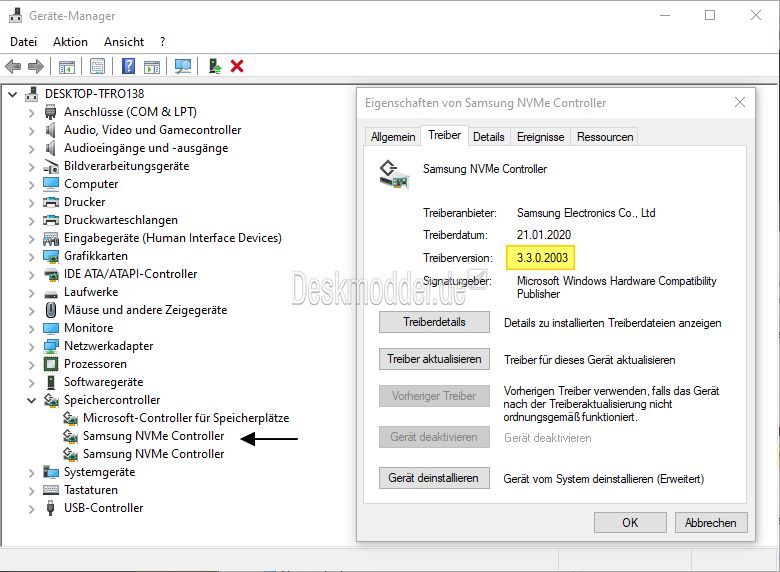Select Microsoft-Controller für Speicherplätze
This screenshot has width=780, height=572.
click(x=186, y=418)
